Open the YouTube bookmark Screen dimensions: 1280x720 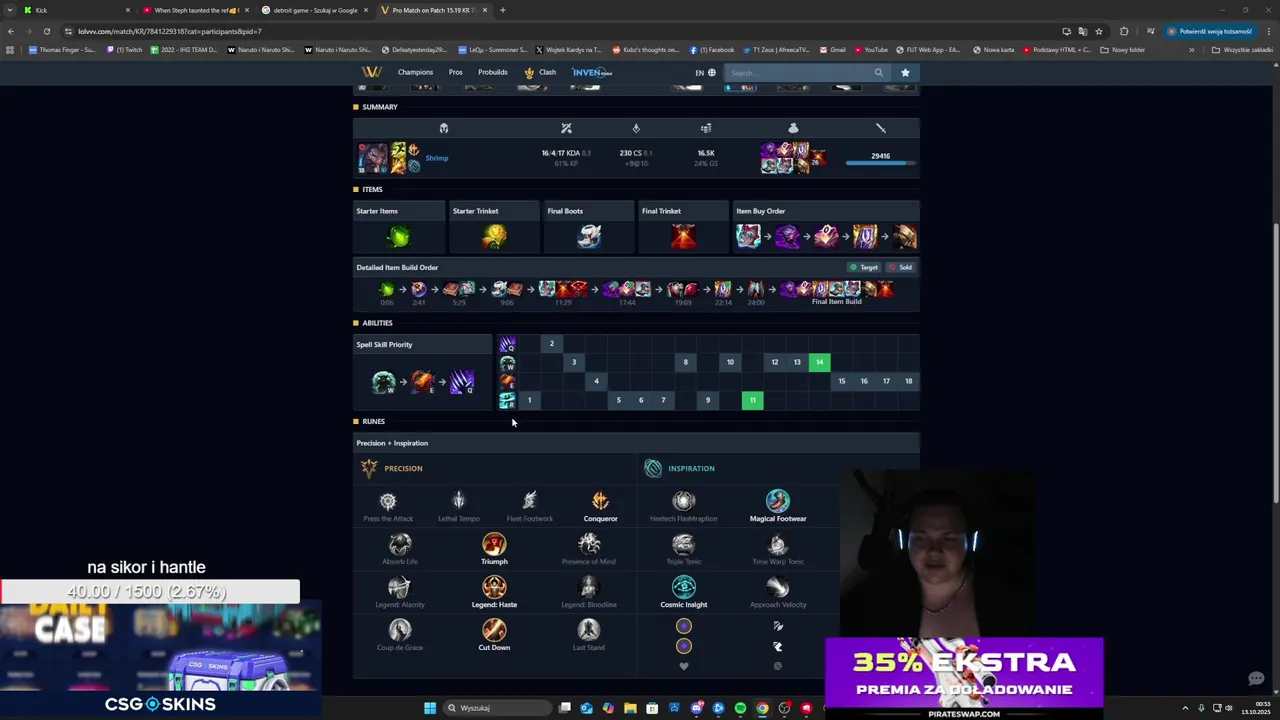871,49
